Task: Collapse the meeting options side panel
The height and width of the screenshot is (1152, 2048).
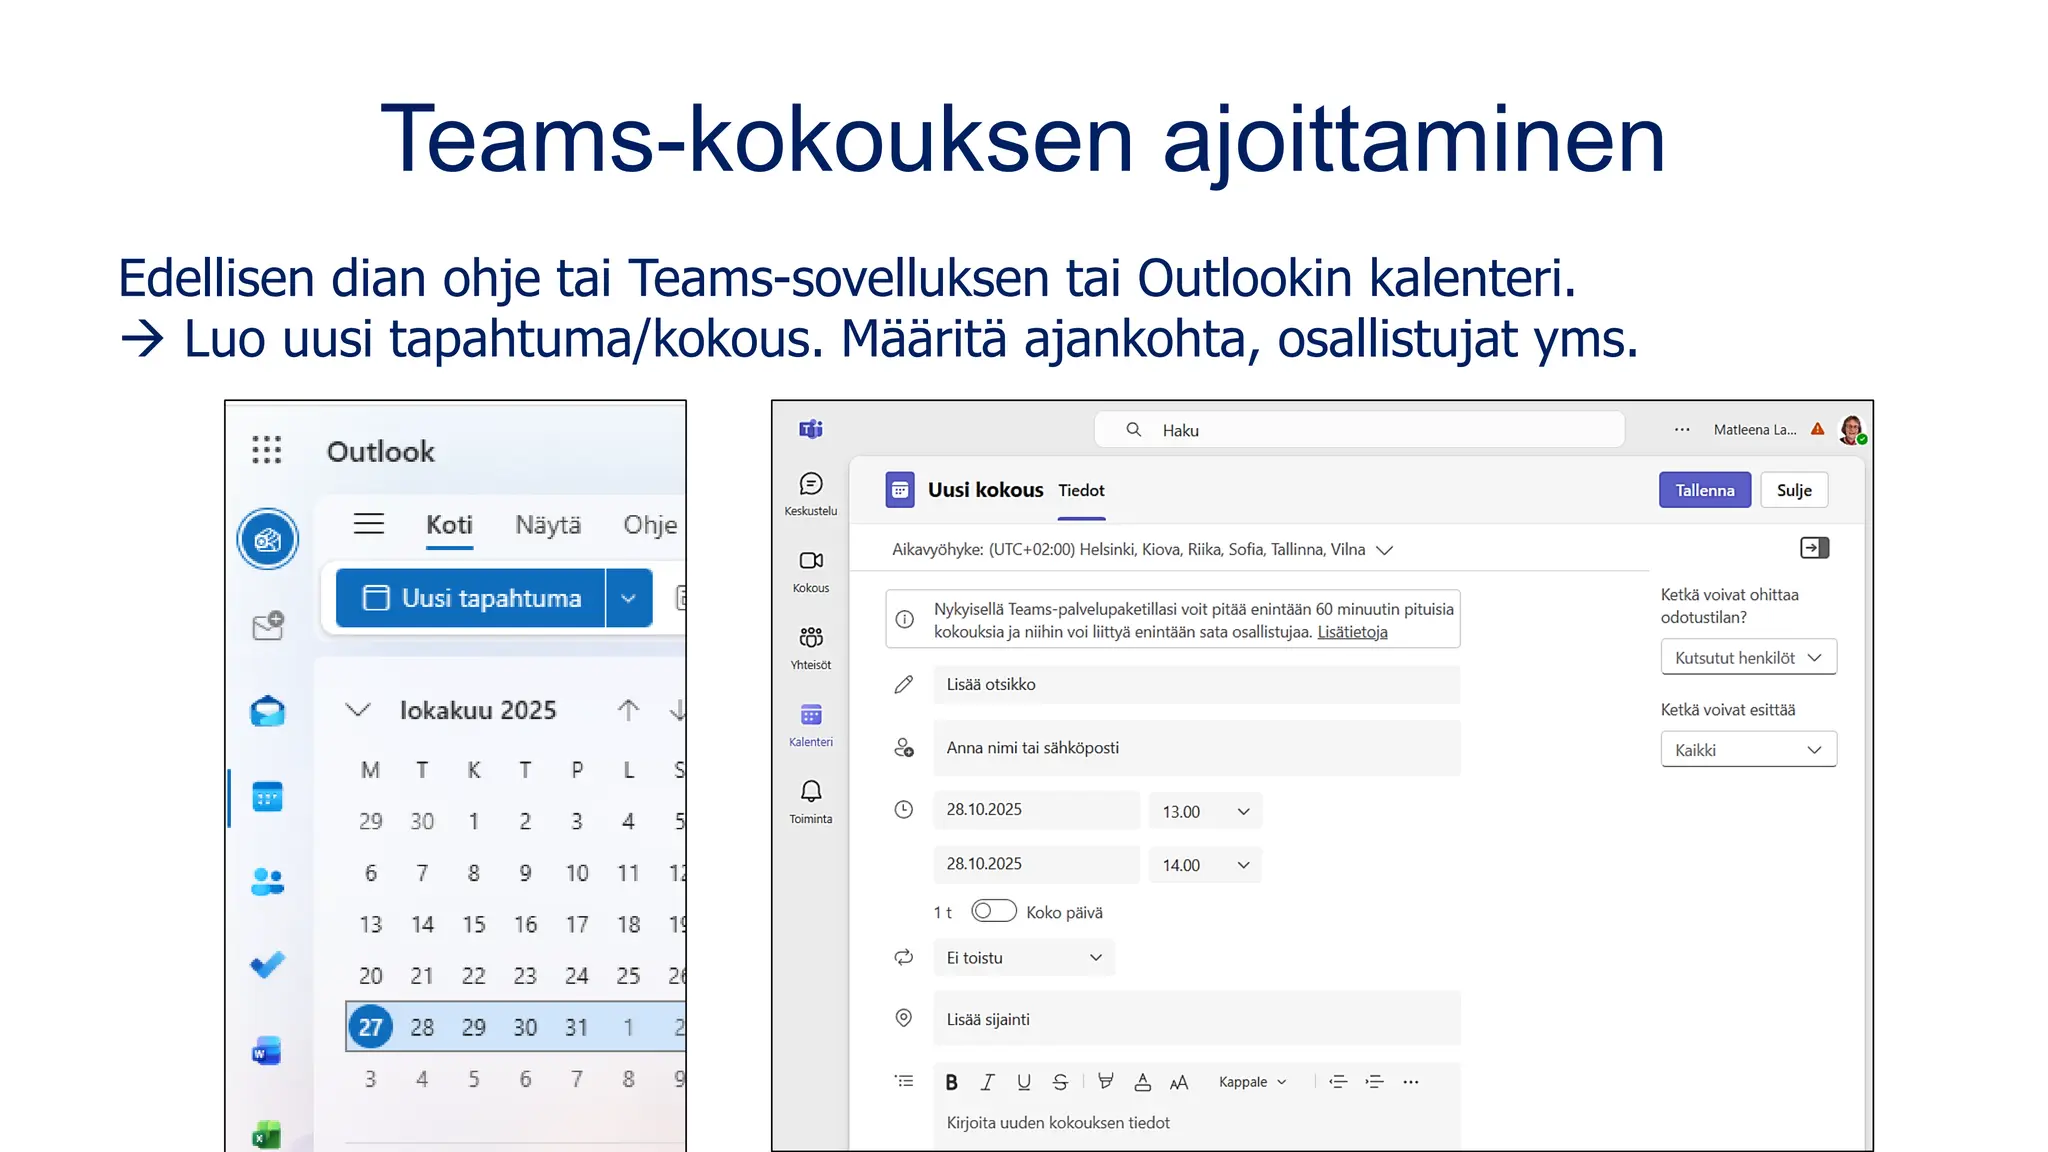Action: point(1814,548)
